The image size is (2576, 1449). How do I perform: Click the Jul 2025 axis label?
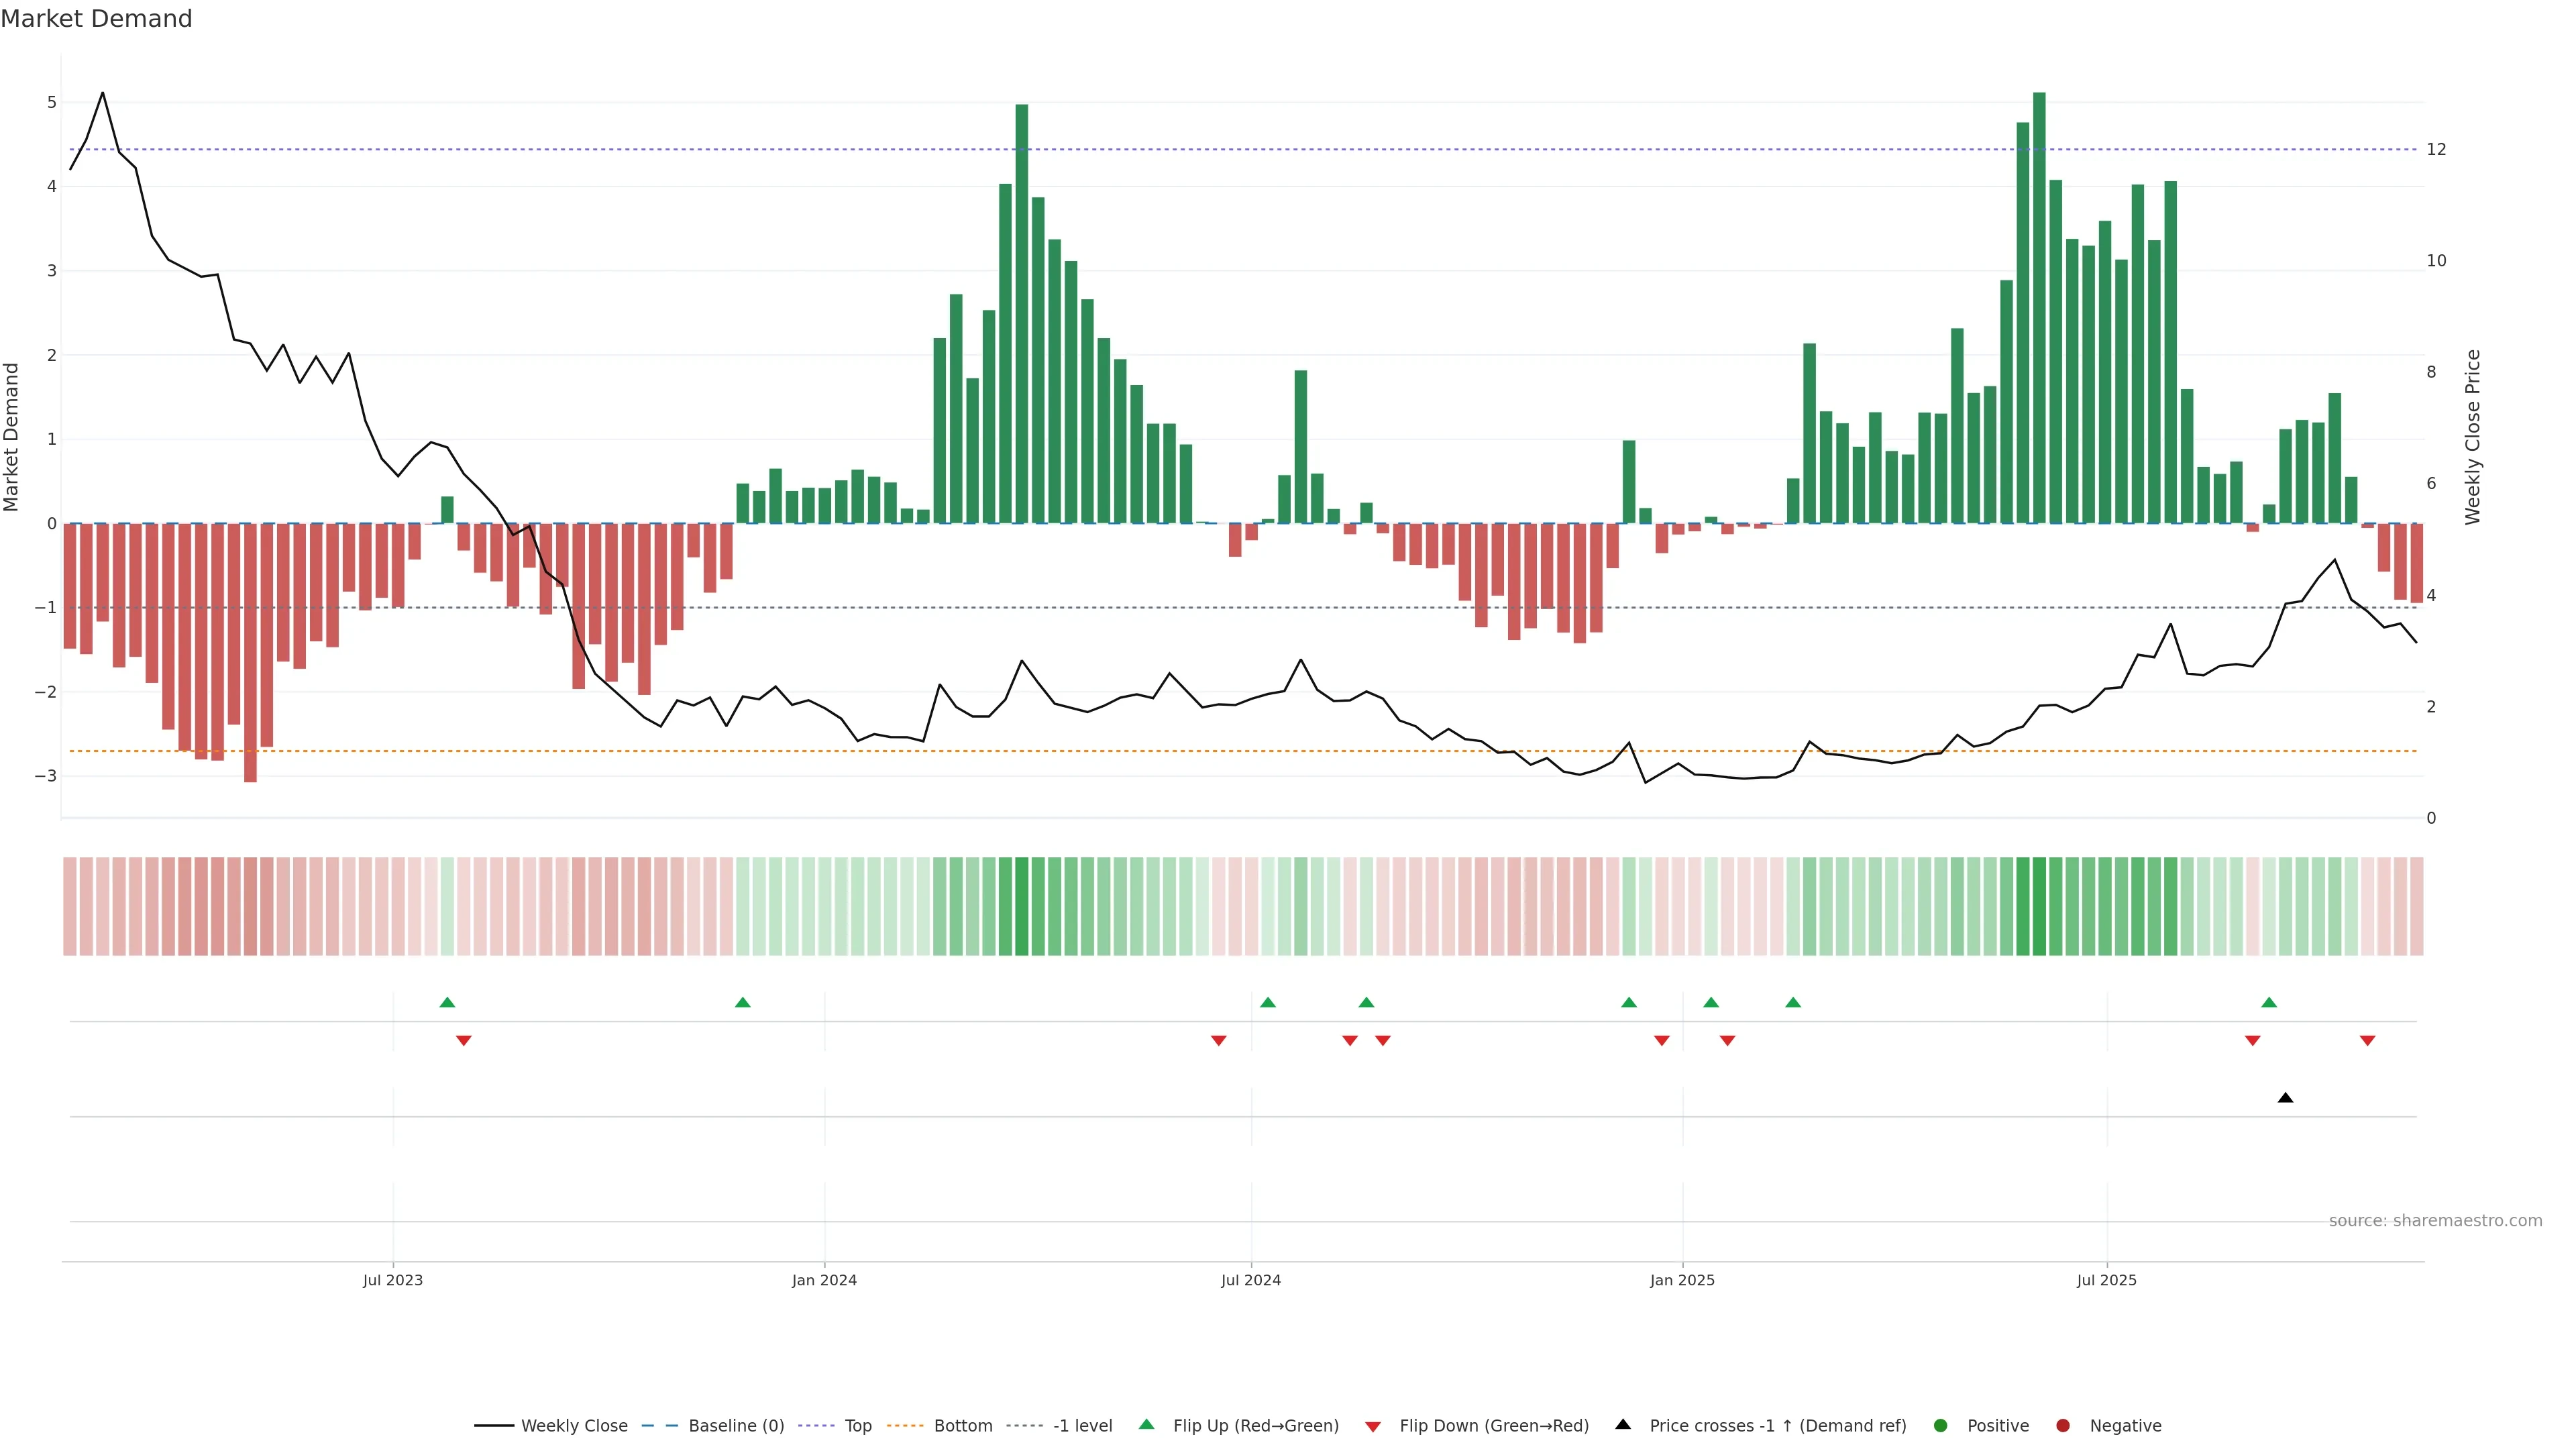(x=2106, y=1280)
